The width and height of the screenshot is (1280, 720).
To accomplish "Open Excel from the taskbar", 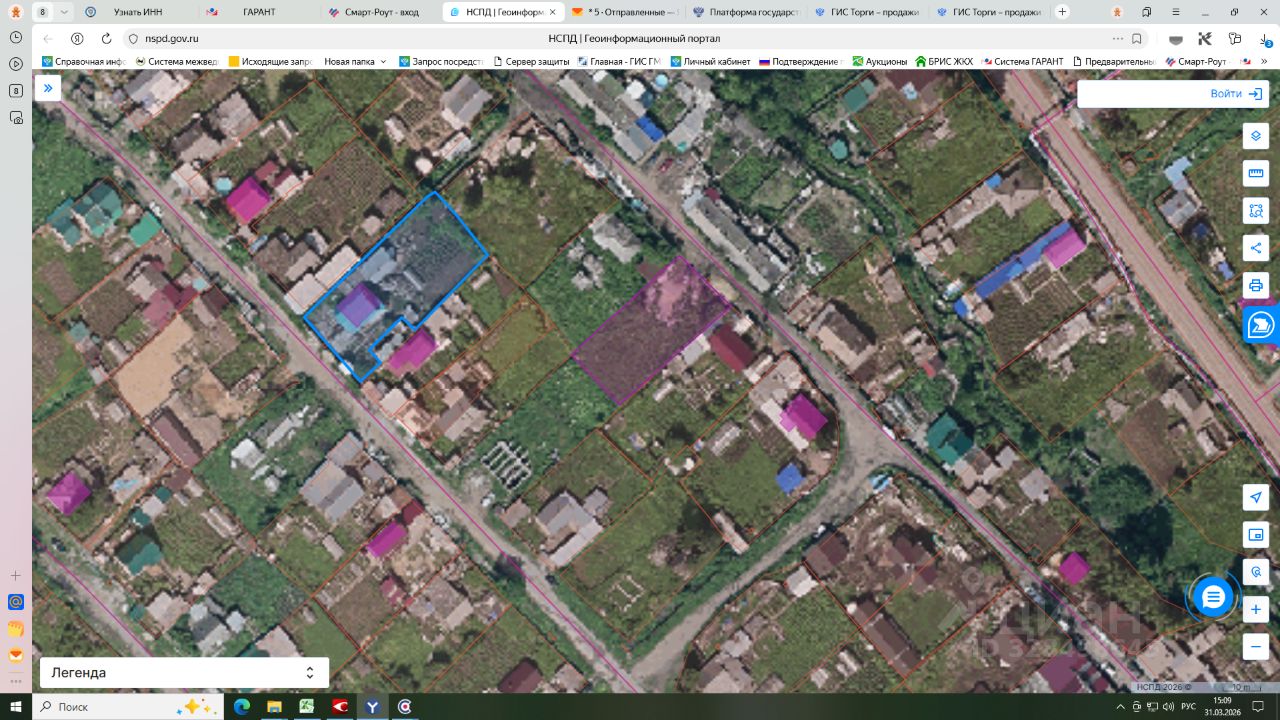I will (x=306, y=707).
